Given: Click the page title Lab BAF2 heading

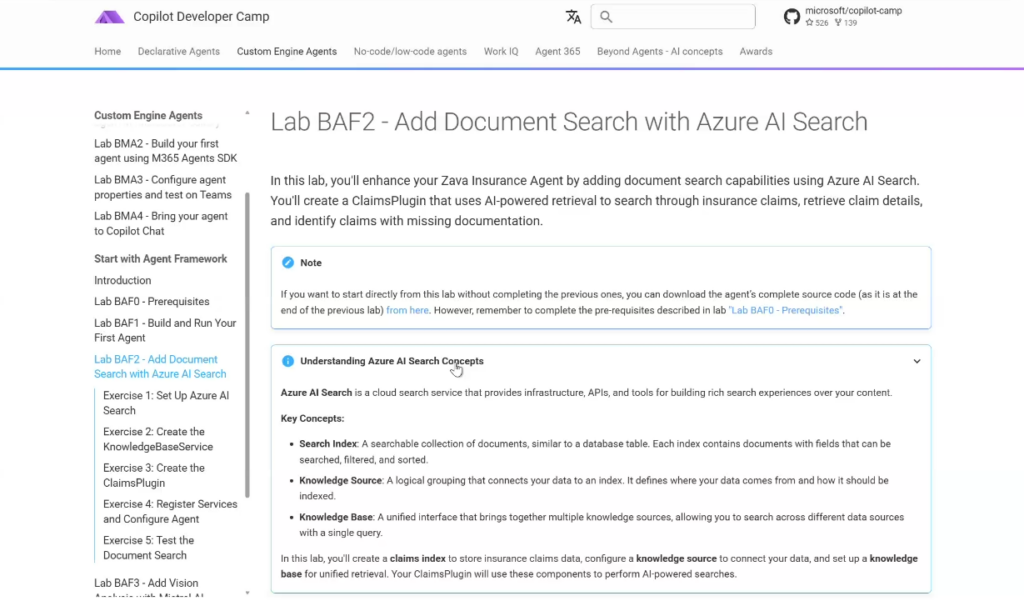Looking at the screenshot, I should coord(569,122).
